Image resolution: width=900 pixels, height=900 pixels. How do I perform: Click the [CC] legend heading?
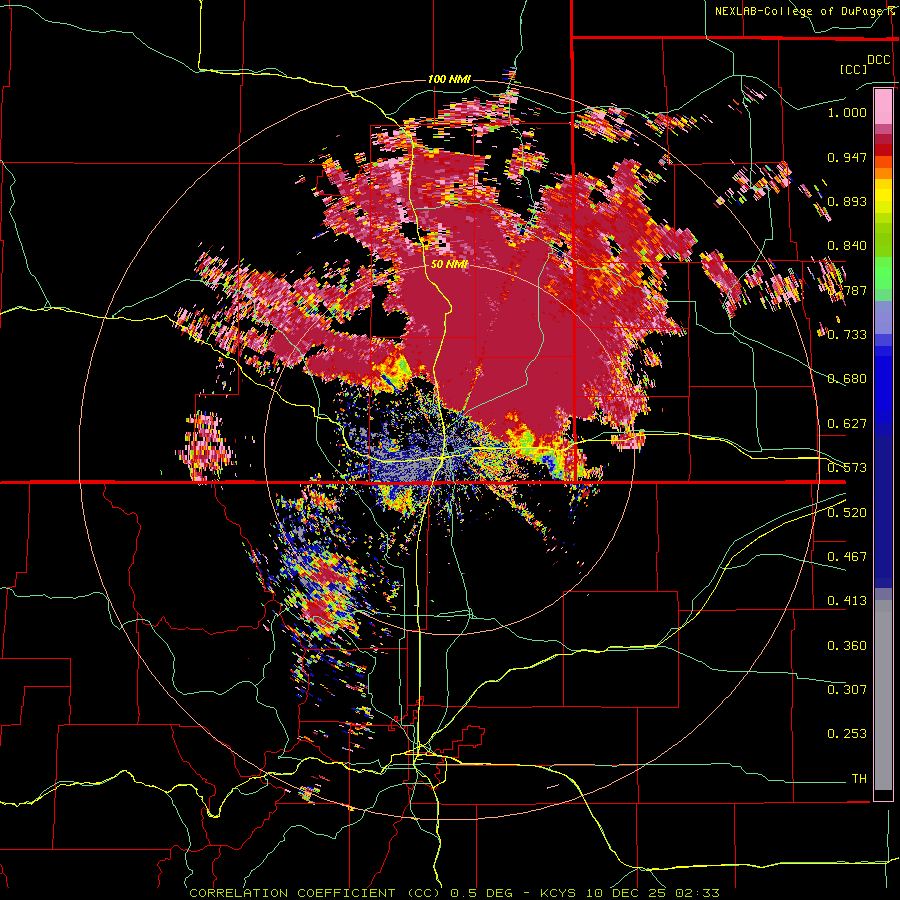tap(854, 69)
